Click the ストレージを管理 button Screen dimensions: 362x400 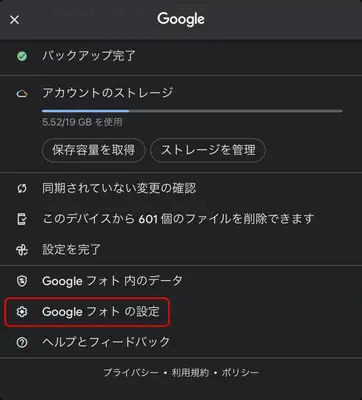(208, 150)
